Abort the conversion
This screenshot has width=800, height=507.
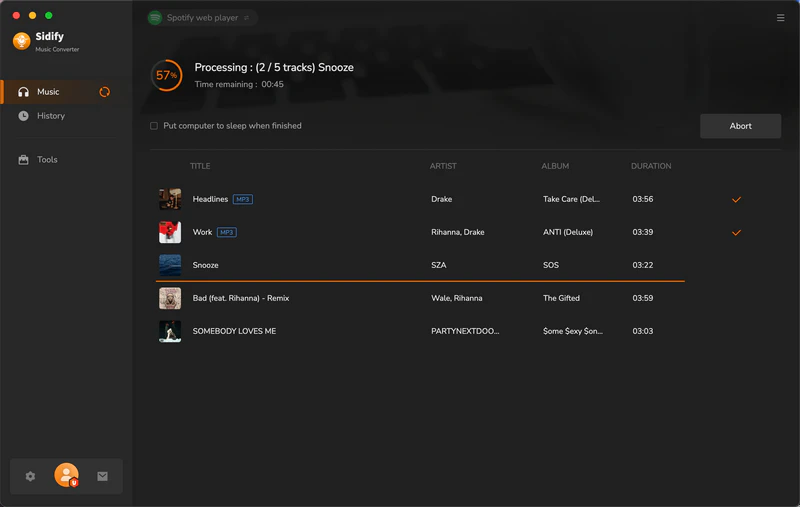740,126
